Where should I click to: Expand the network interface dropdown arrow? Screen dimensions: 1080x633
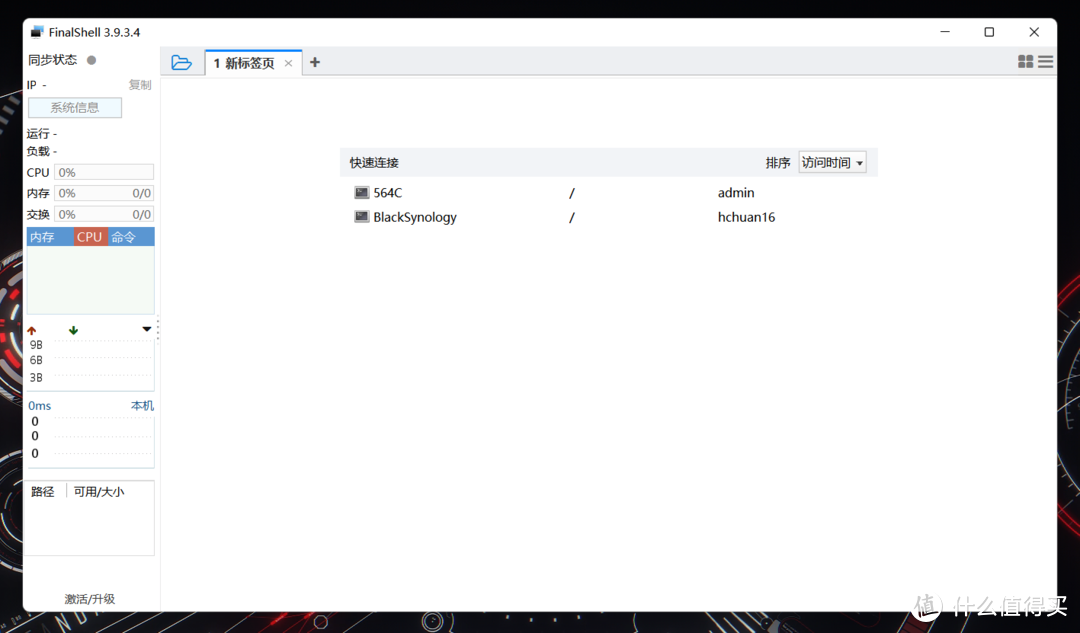point(147,329)
